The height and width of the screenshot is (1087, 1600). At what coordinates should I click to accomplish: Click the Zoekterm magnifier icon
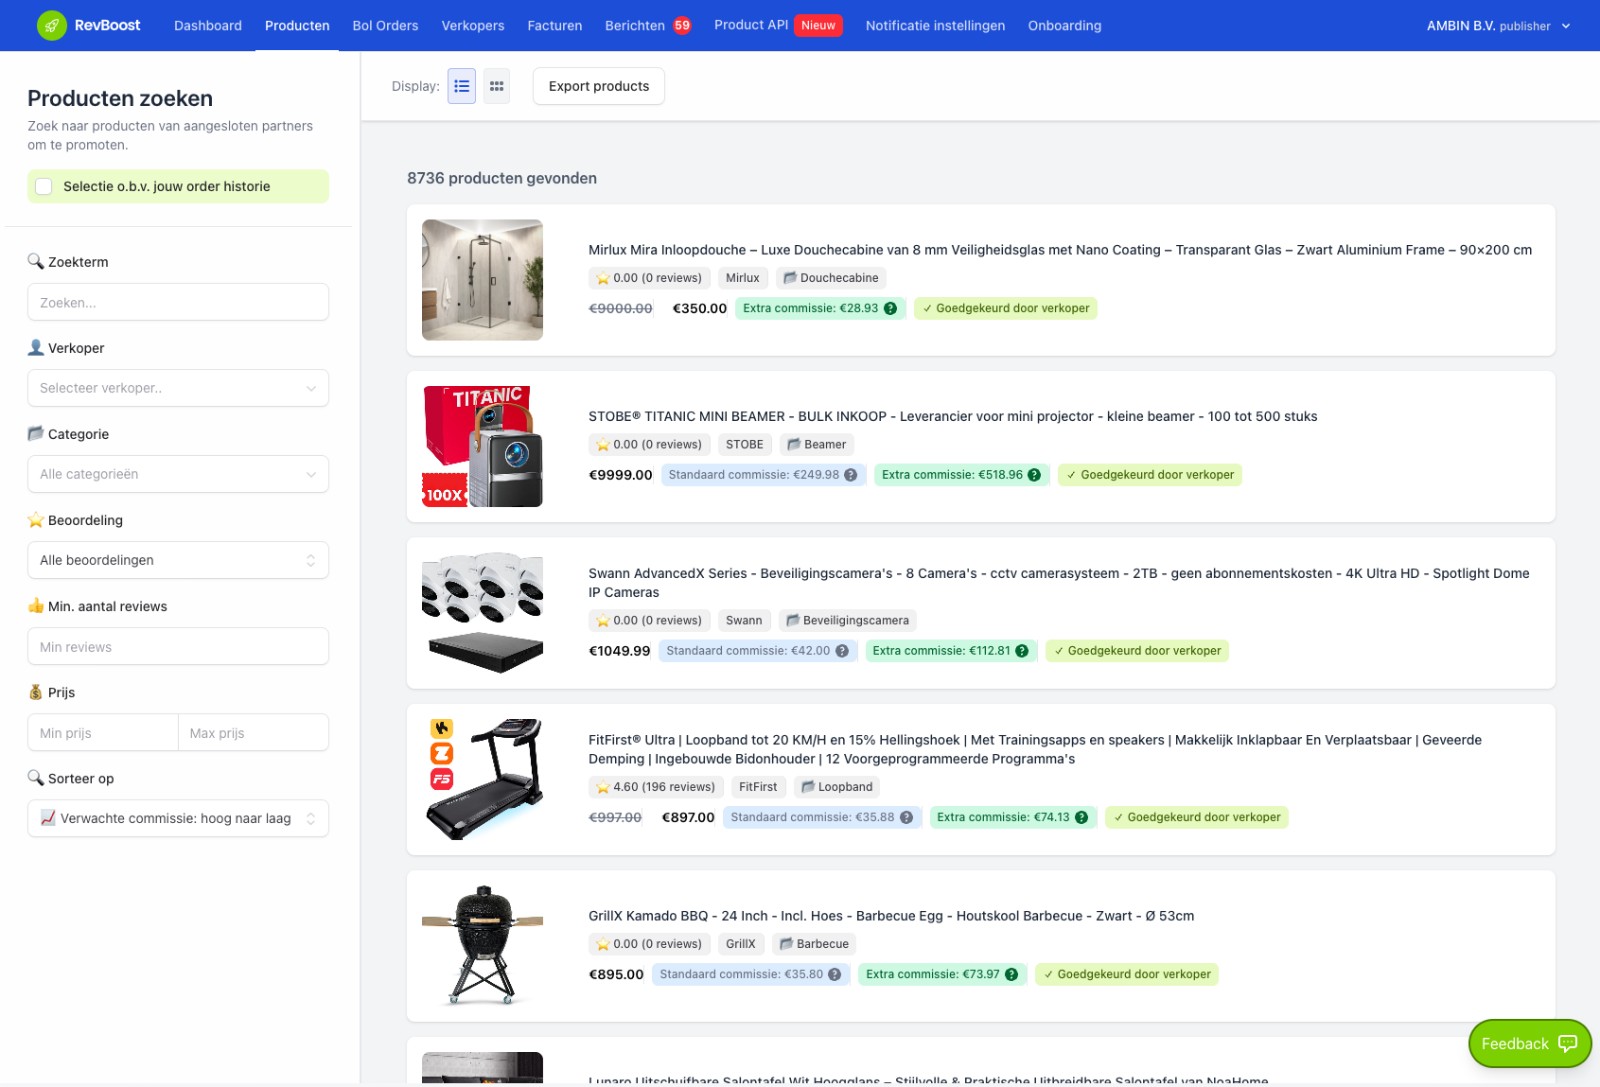coord(37,261)
